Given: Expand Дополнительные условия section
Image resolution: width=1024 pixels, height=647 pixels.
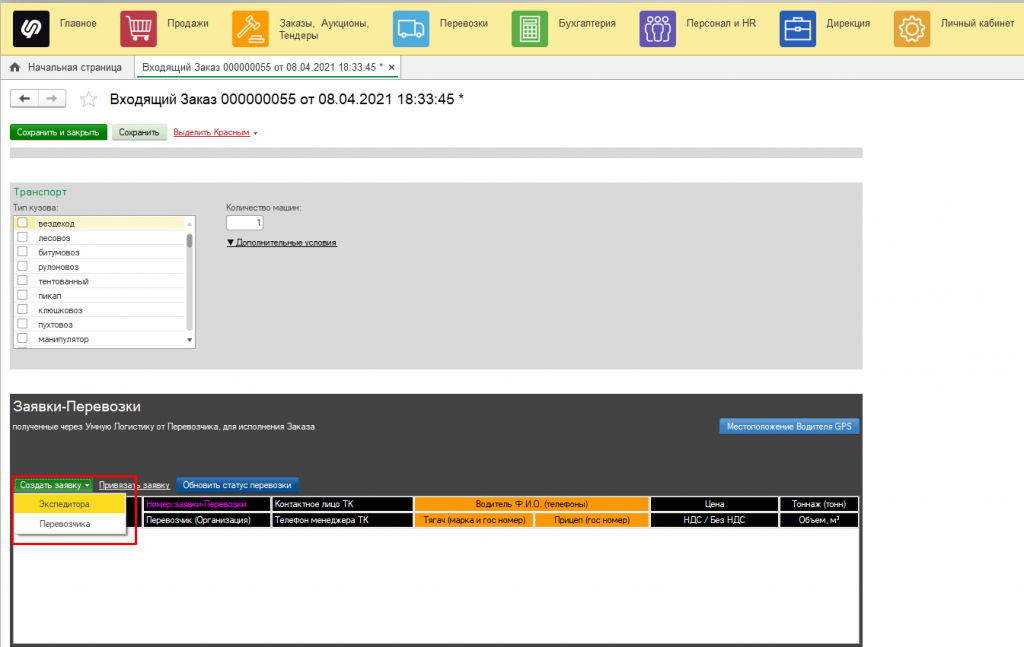Looking at the screenshot, I should pos(281,242).
